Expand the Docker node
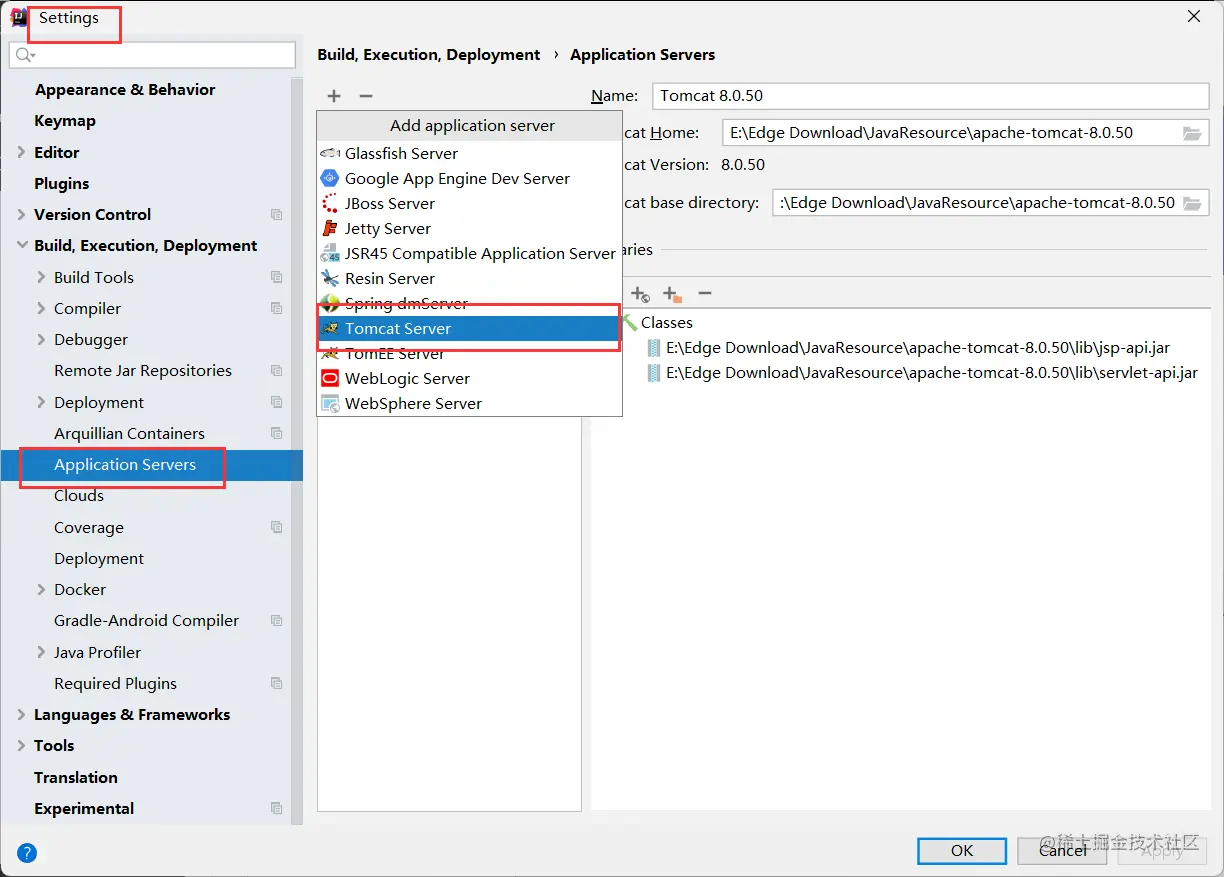This screenshot has width=1224, height=877. pyautogui.click(x=41, y=589)
